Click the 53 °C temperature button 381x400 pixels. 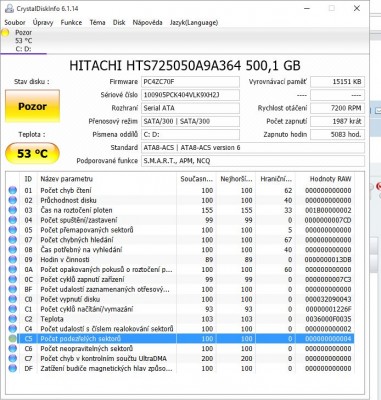point(32,154)
